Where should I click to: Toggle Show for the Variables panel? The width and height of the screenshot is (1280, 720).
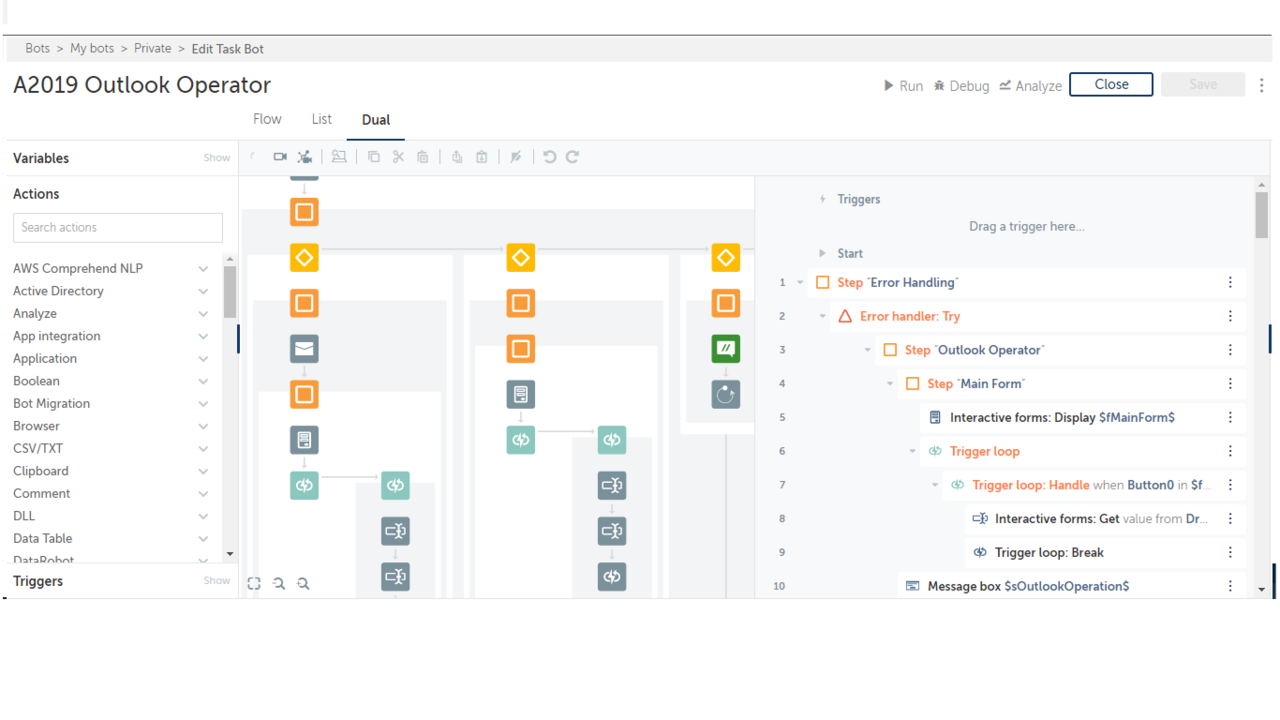pyautogui.click(x=216, y=158)
